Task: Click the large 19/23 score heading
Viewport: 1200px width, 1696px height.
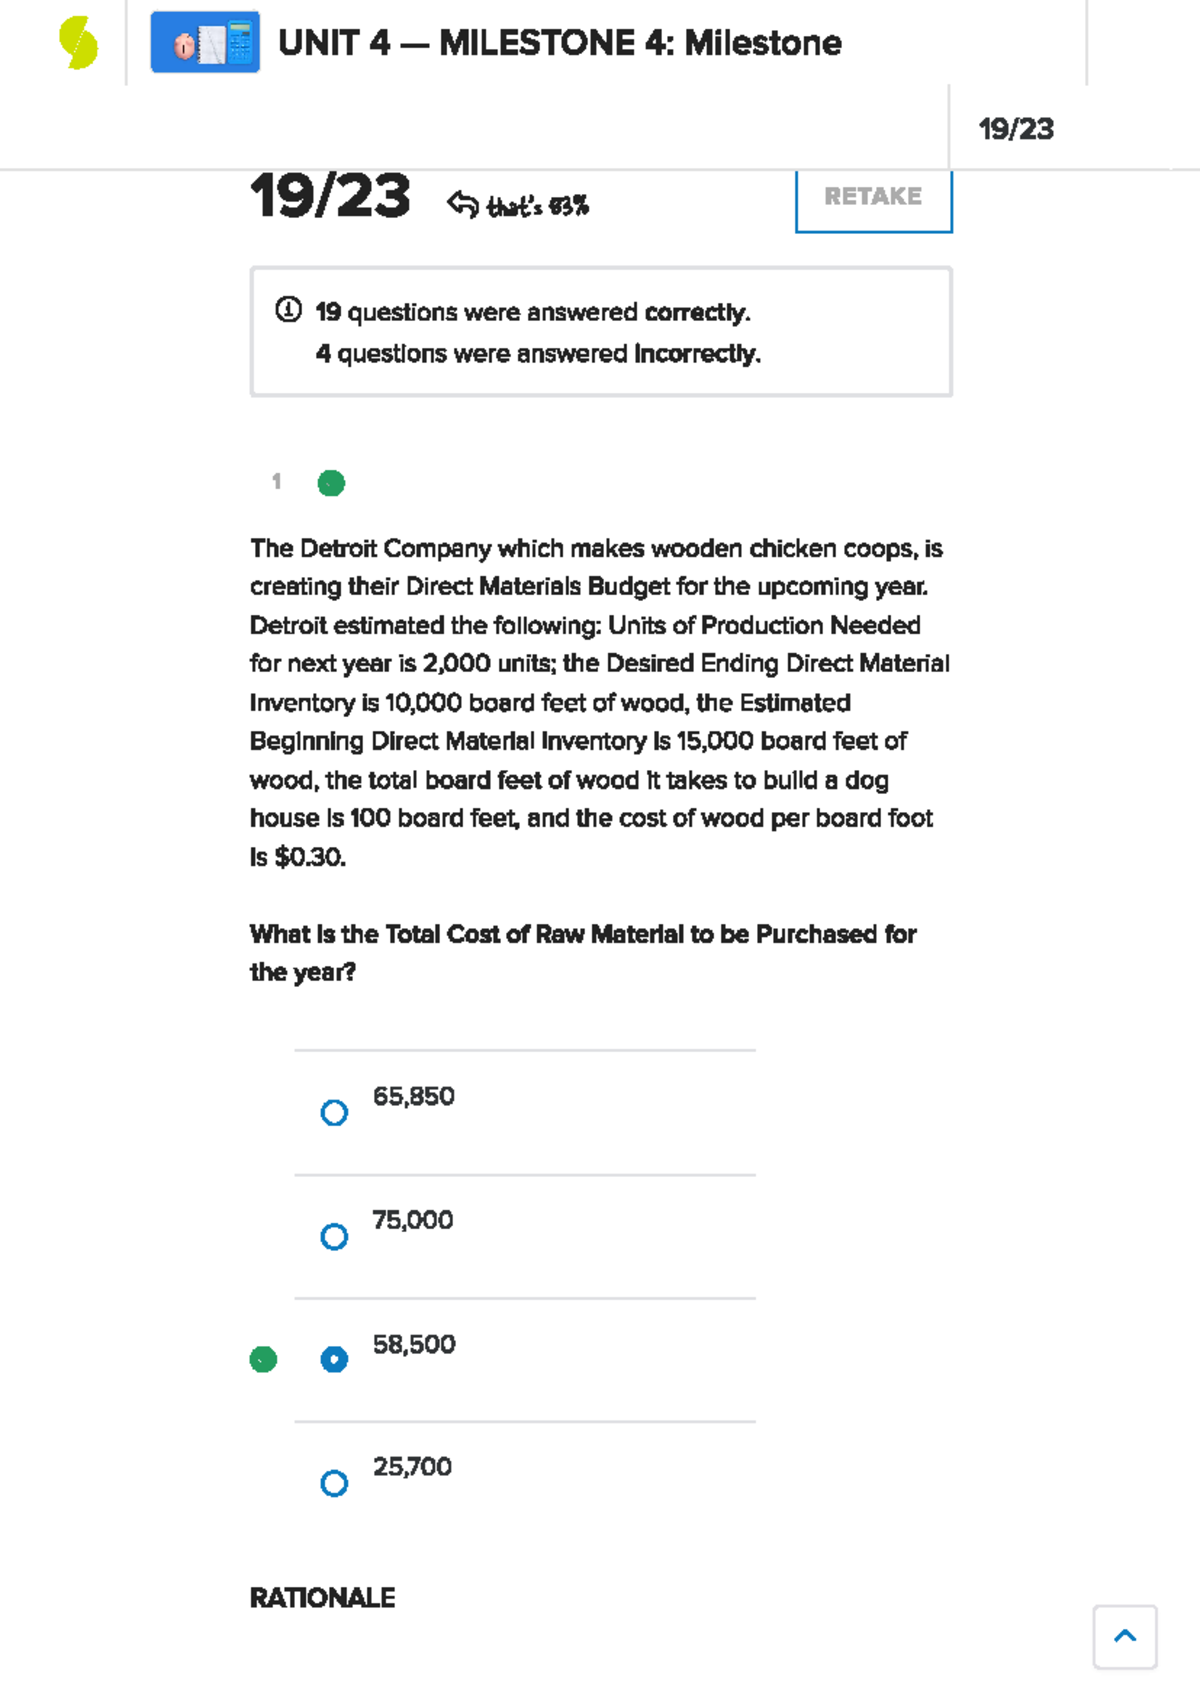Action: (x=330, y=196)
